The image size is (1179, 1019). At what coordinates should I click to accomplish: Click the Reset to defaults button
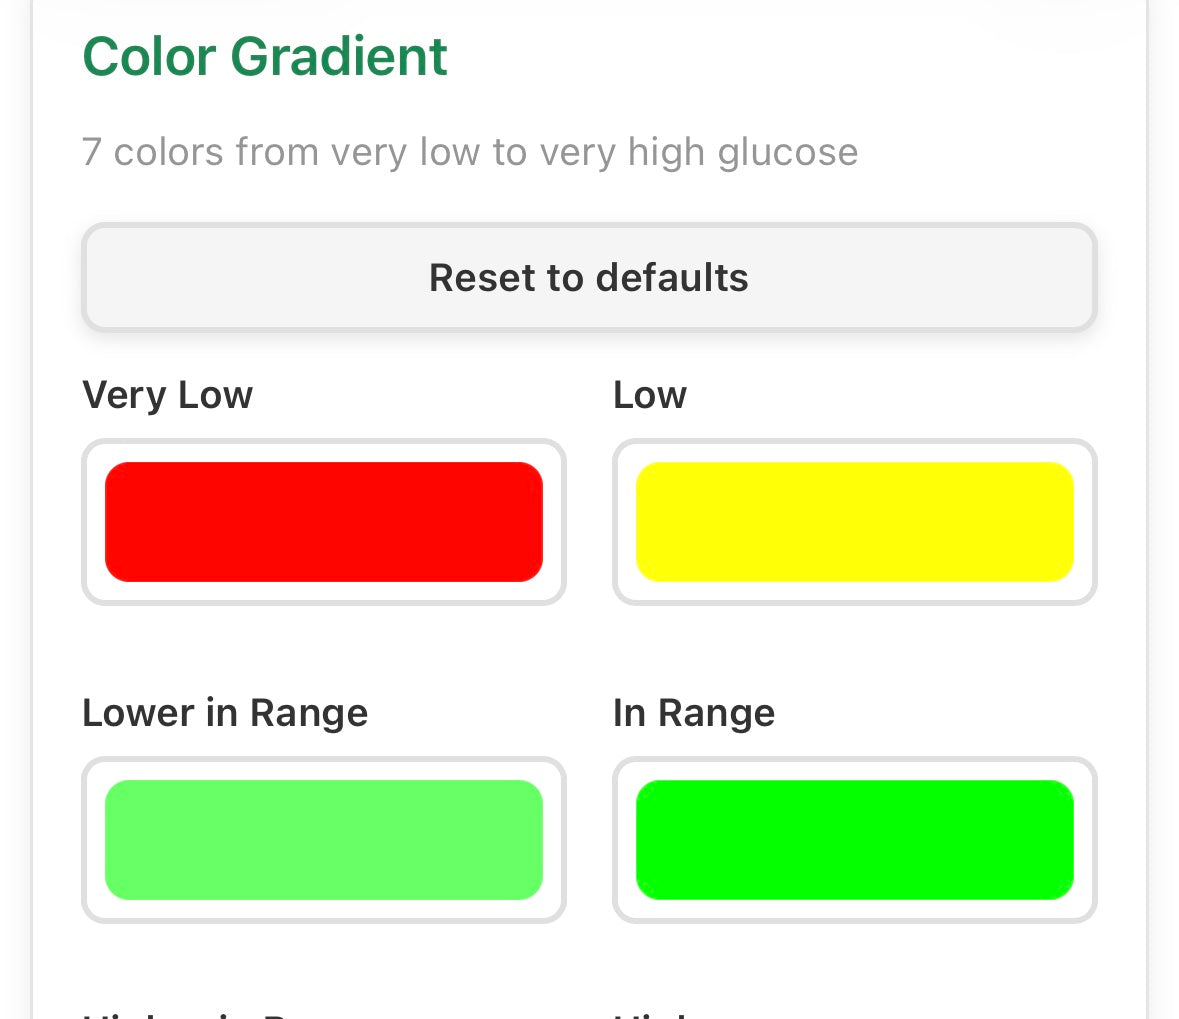[588, 277]
